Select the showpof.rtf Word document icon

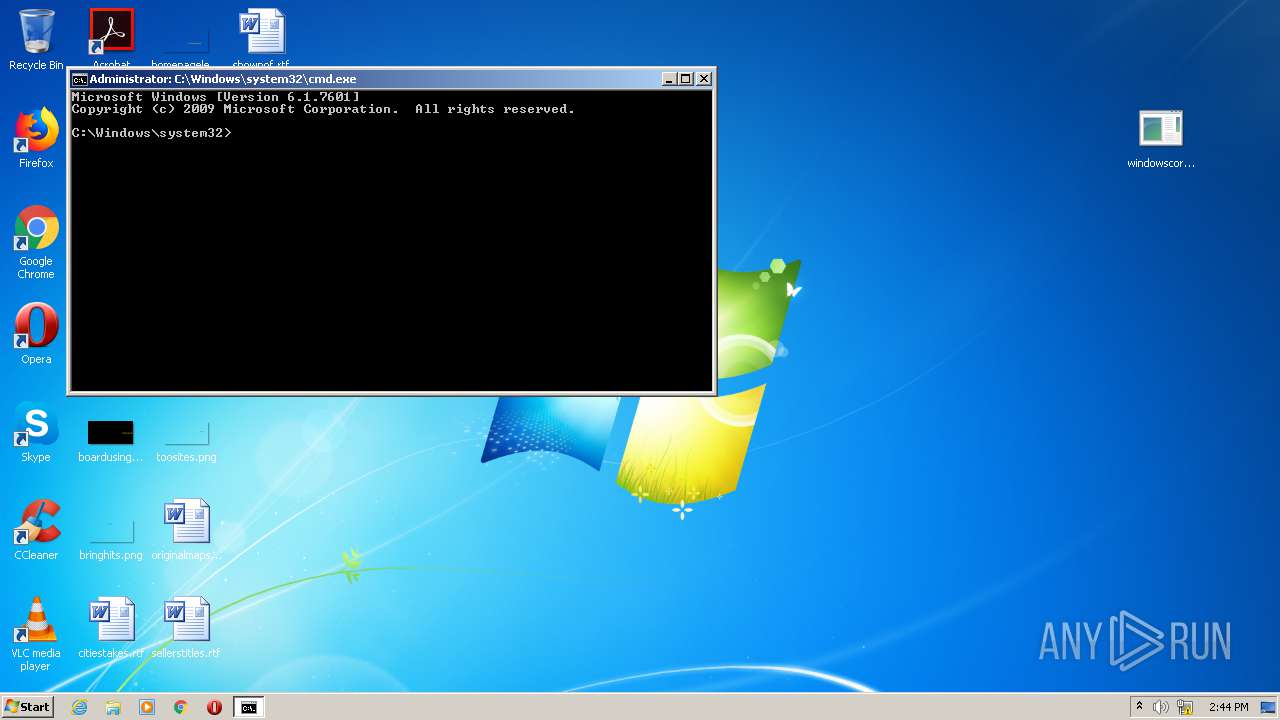click(x=261, y=31)
